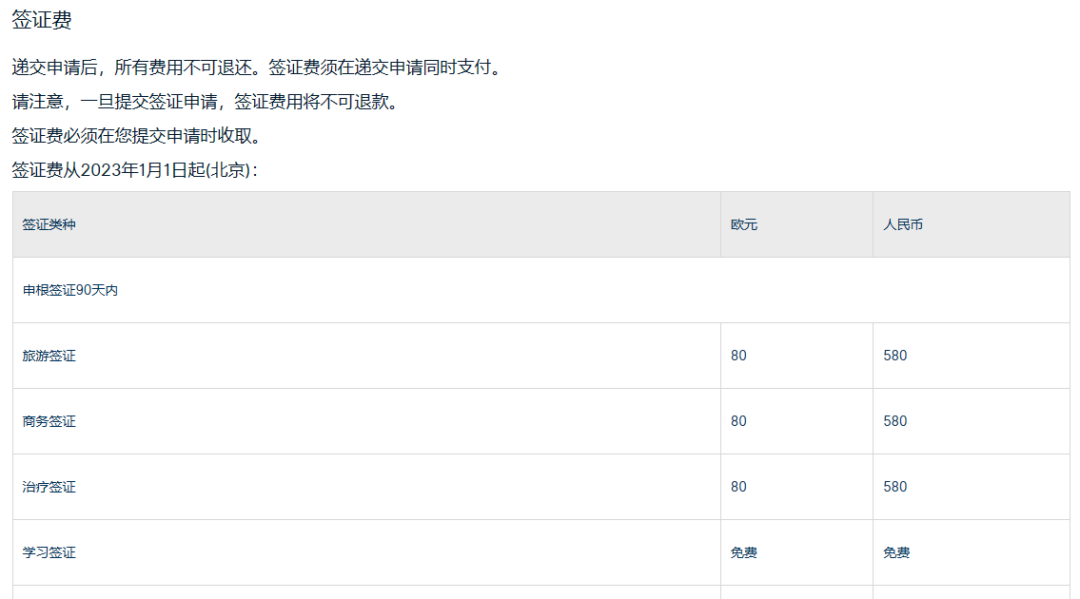Select the 580 RMB fee for 治疗签证
This screenshot has height=599, width=1080.
[895, 487]
